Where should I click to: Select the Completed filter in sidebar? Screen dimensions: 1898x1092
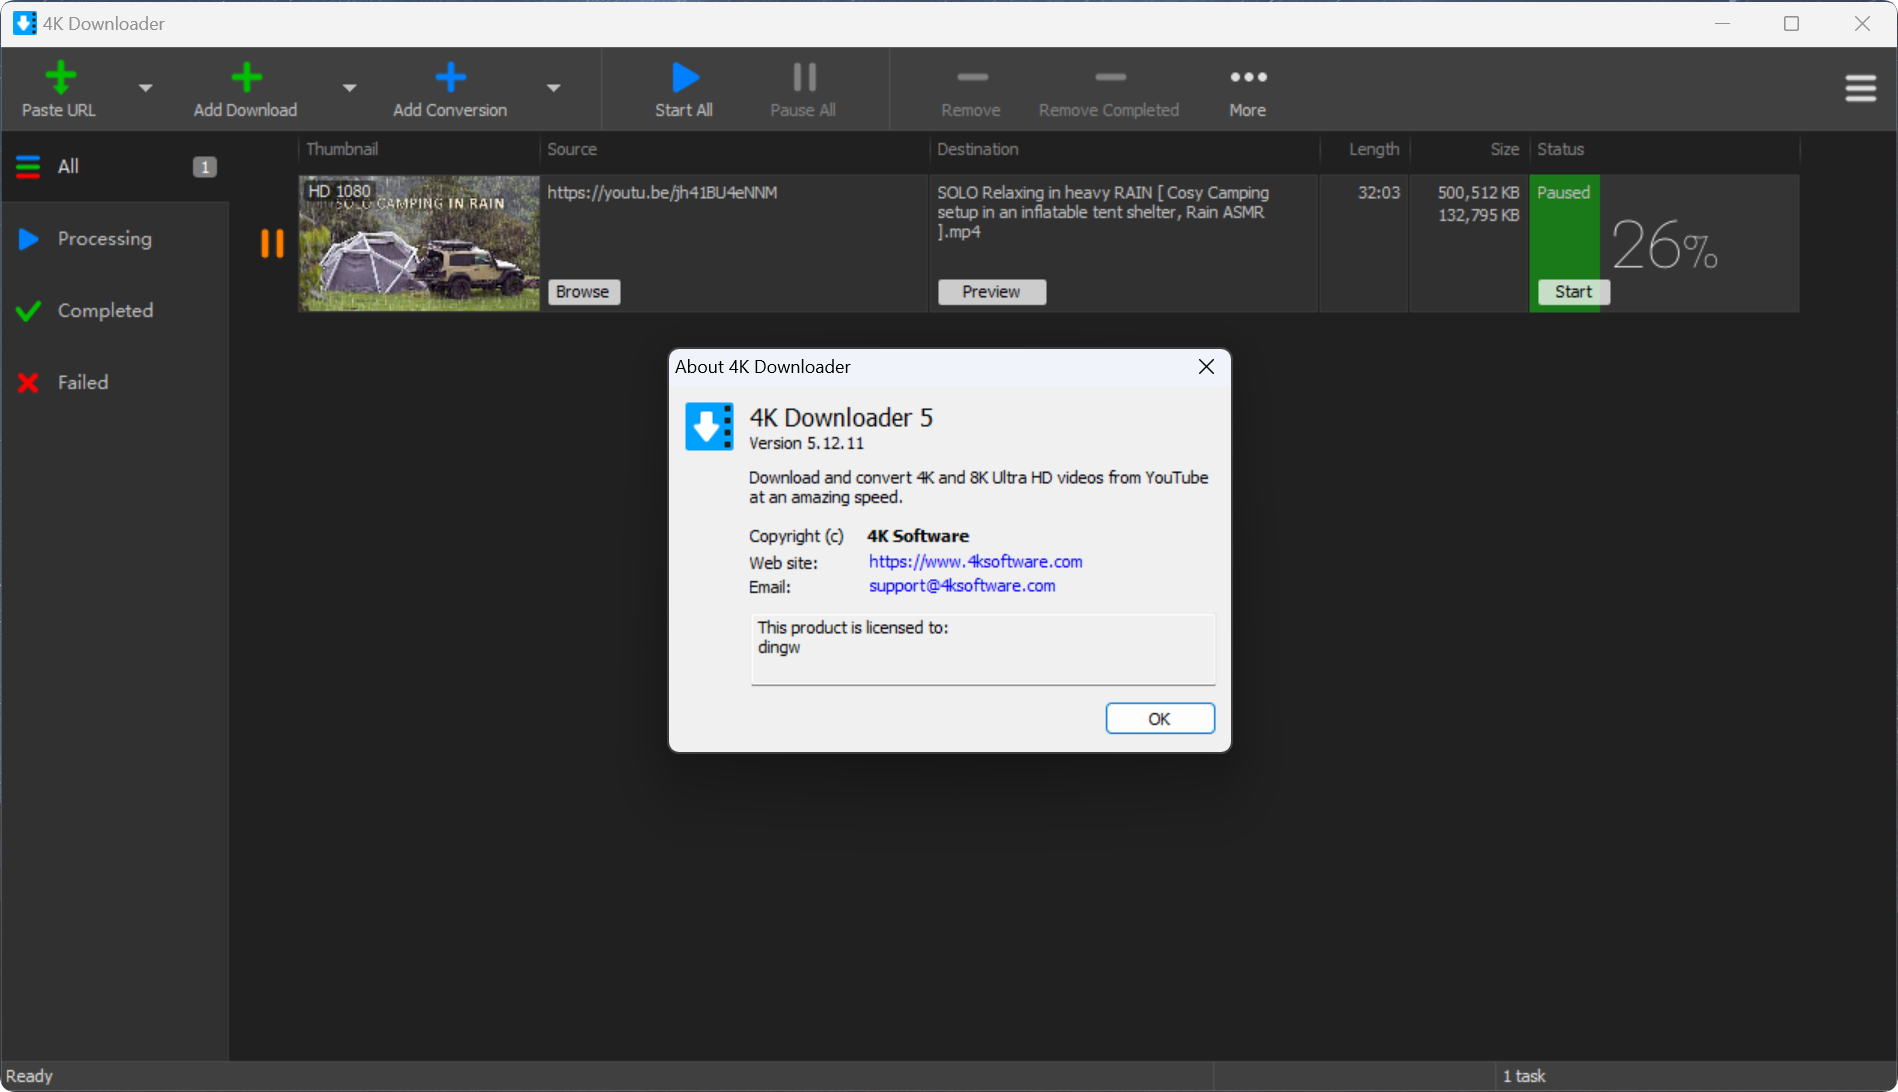click(105, 311)
